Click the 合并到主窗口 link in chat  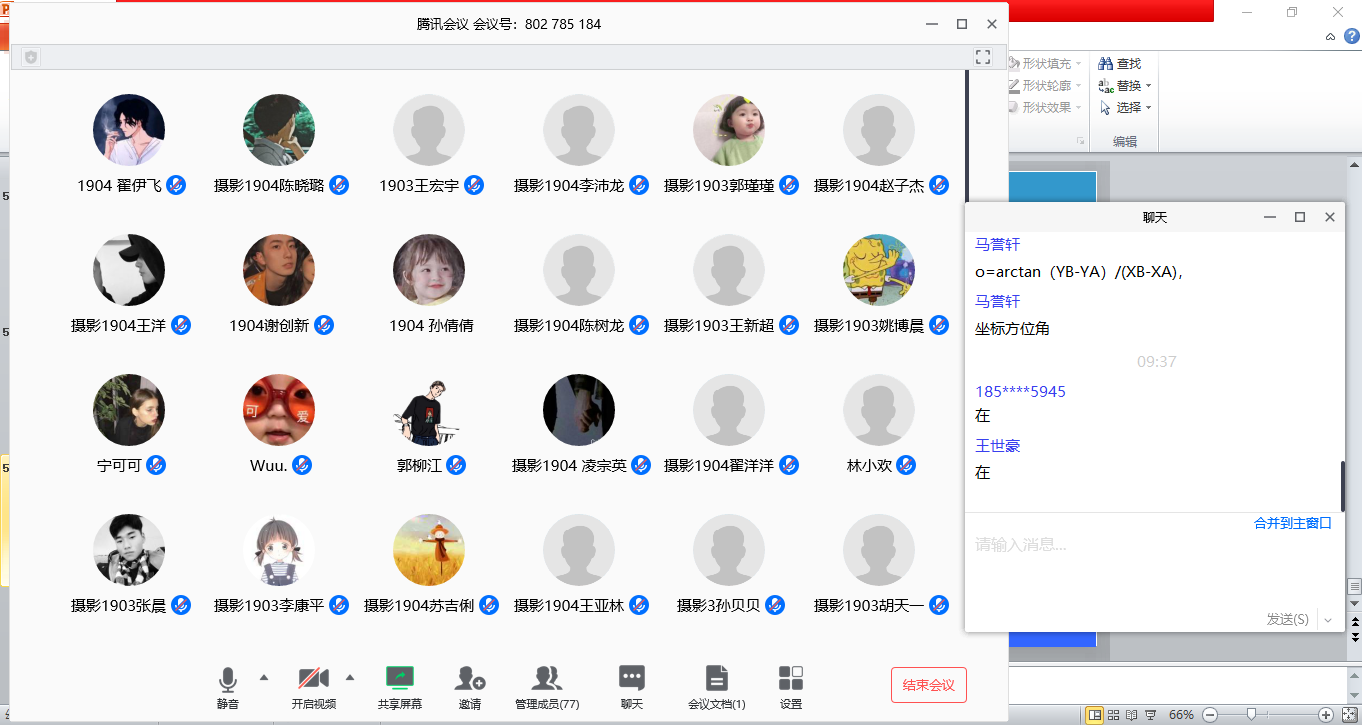click(1292, 523)
